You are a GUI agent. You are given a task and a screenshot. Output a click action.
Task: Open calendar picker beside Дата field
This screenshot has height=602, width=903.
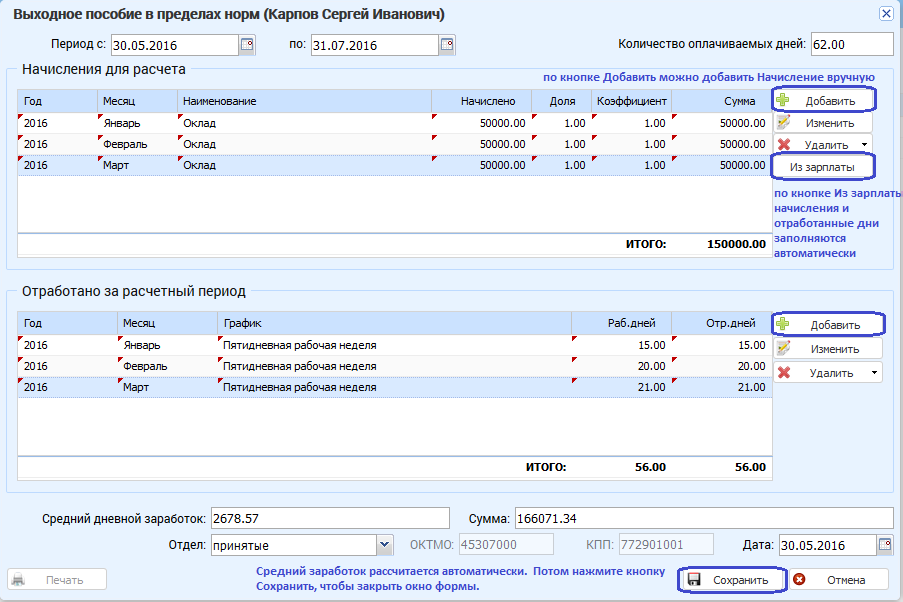[885, 544]
